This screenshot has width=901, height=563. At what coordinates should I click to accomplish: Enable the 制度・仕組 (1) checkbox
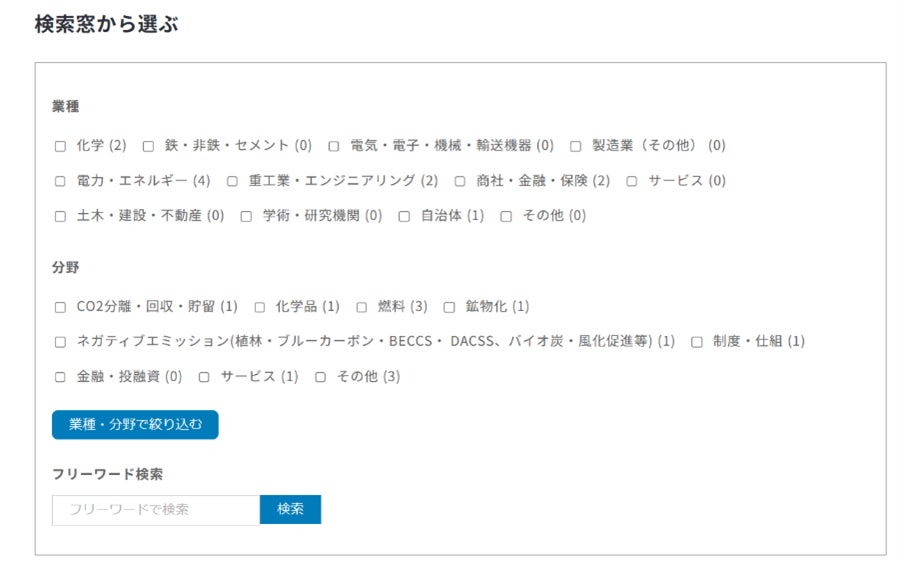[x=697, y=342]
